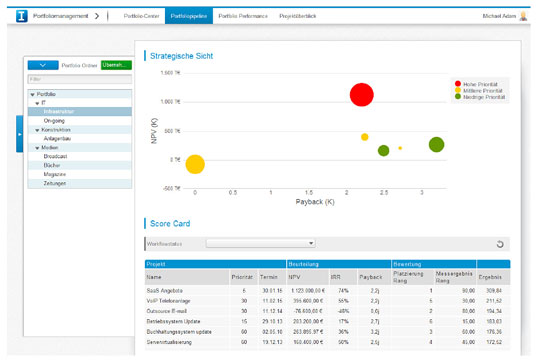
Task: Click the Strategische Sicht heading
Action: pos(182,56)
